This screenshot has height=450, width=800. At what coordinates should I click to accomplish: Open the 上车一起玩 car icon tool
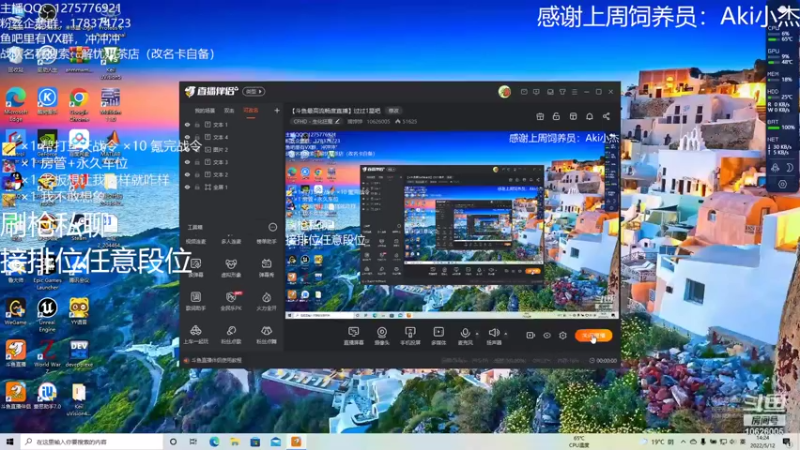click(x=196, y=335)
